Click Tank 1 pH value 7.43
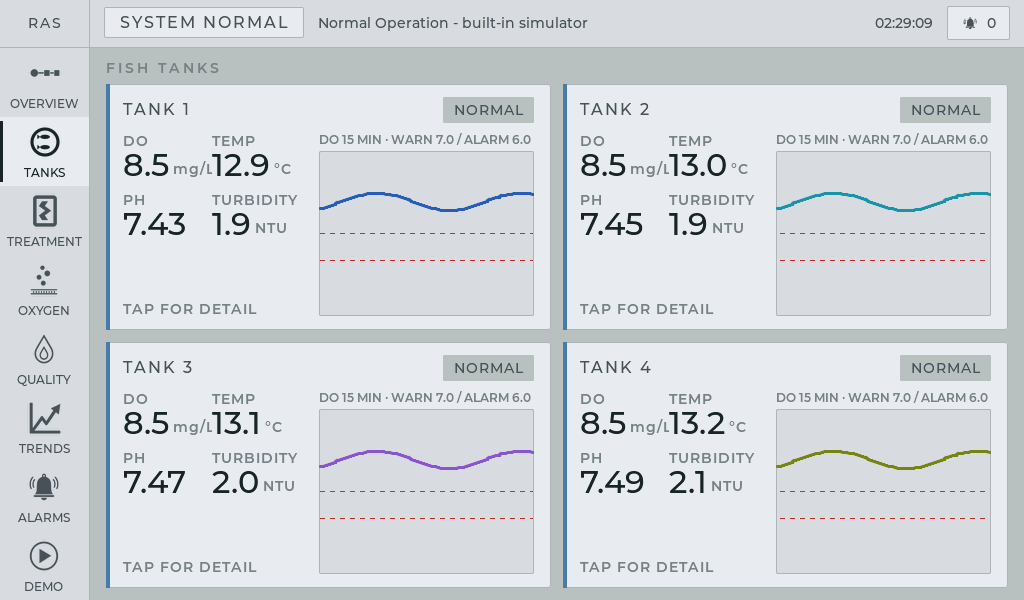1024x600 pixels. tap(154, 225)
